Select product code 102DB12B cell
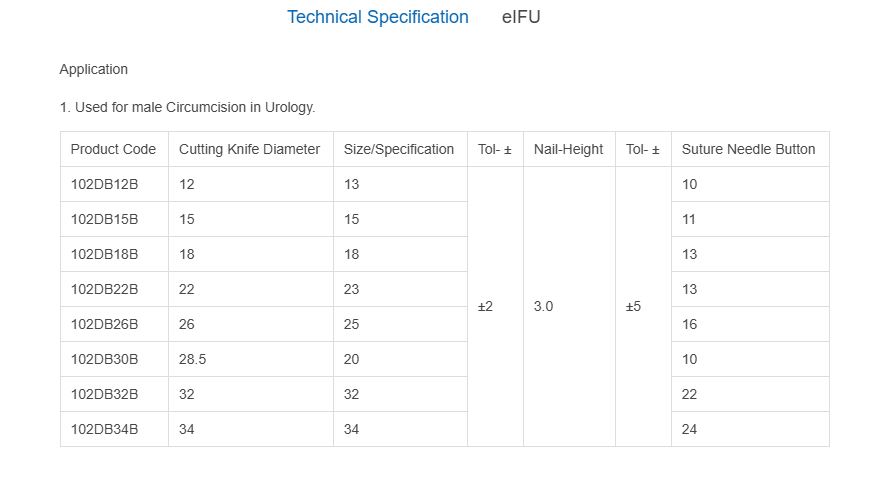The height and width of the screenshot is (495, 889). [x=104, y=184]
